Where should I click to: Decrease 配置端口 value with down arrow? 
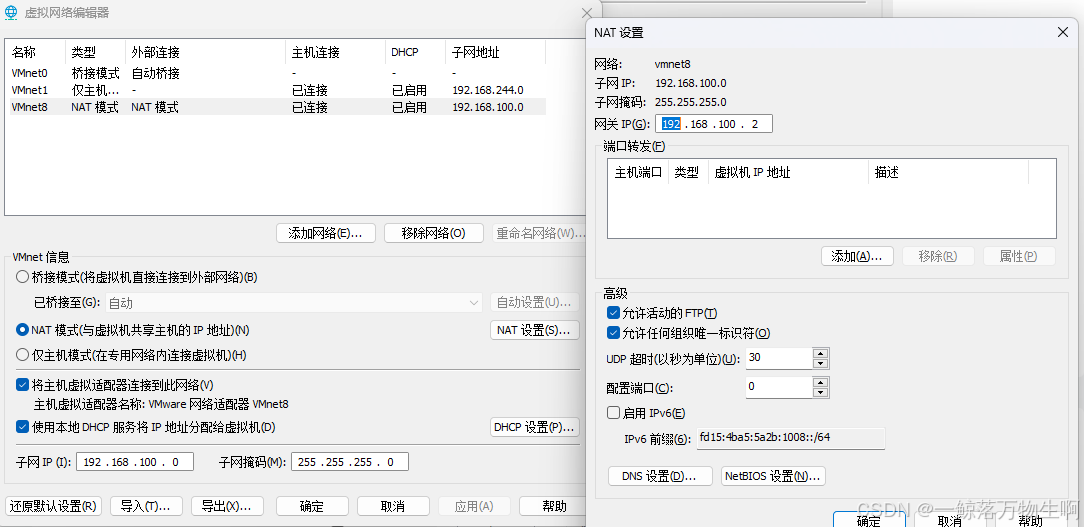point(821,392)
